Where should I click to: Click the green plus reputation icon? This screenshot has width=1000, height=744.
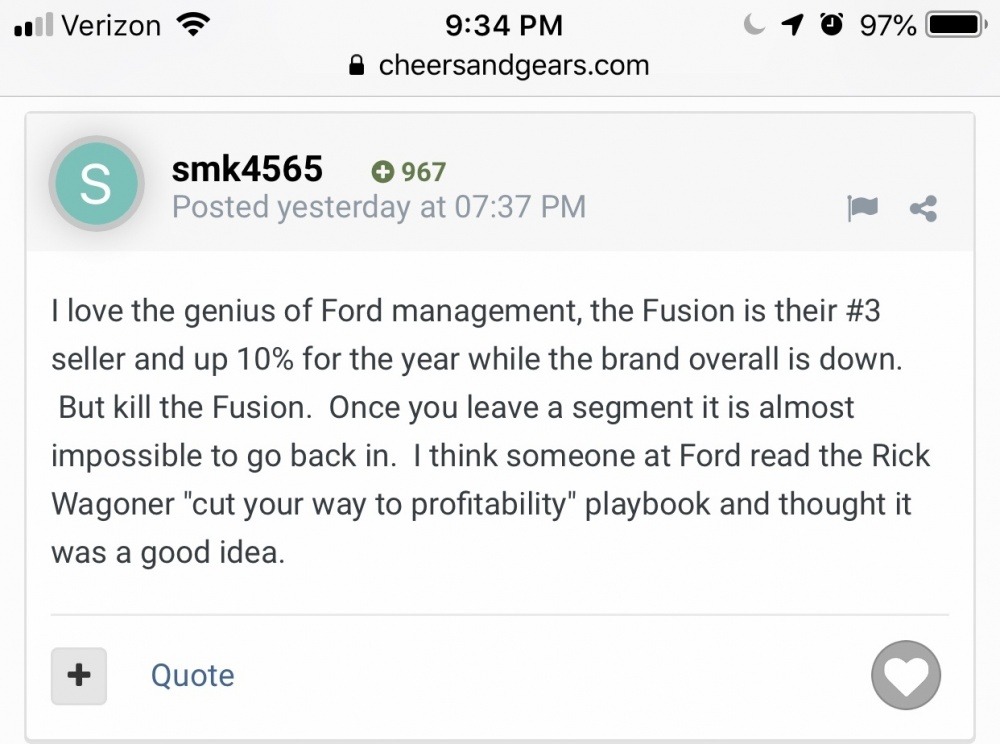point(382,172)
